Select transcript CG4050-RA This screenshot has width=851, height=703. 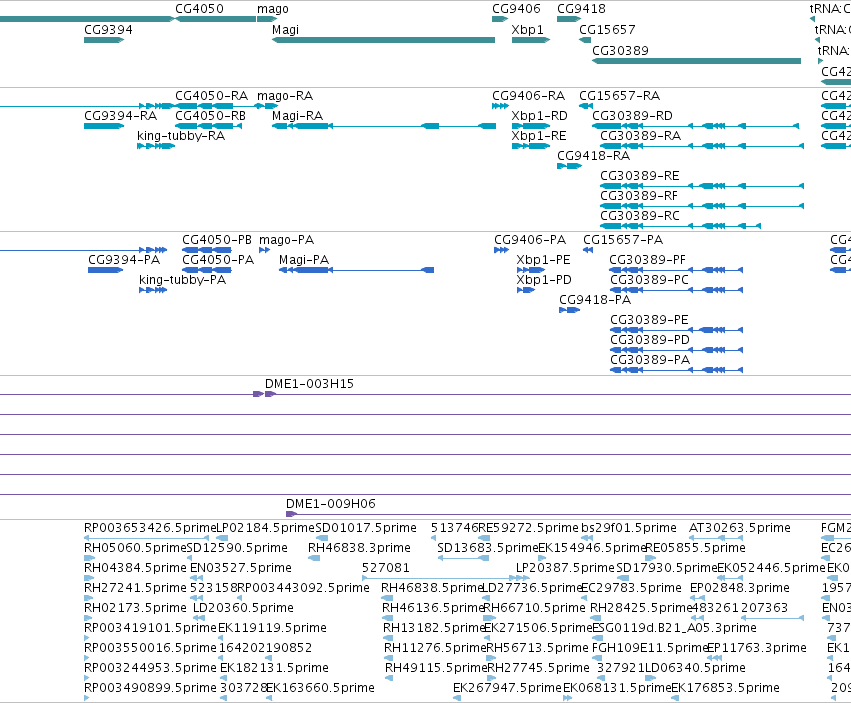211,96
